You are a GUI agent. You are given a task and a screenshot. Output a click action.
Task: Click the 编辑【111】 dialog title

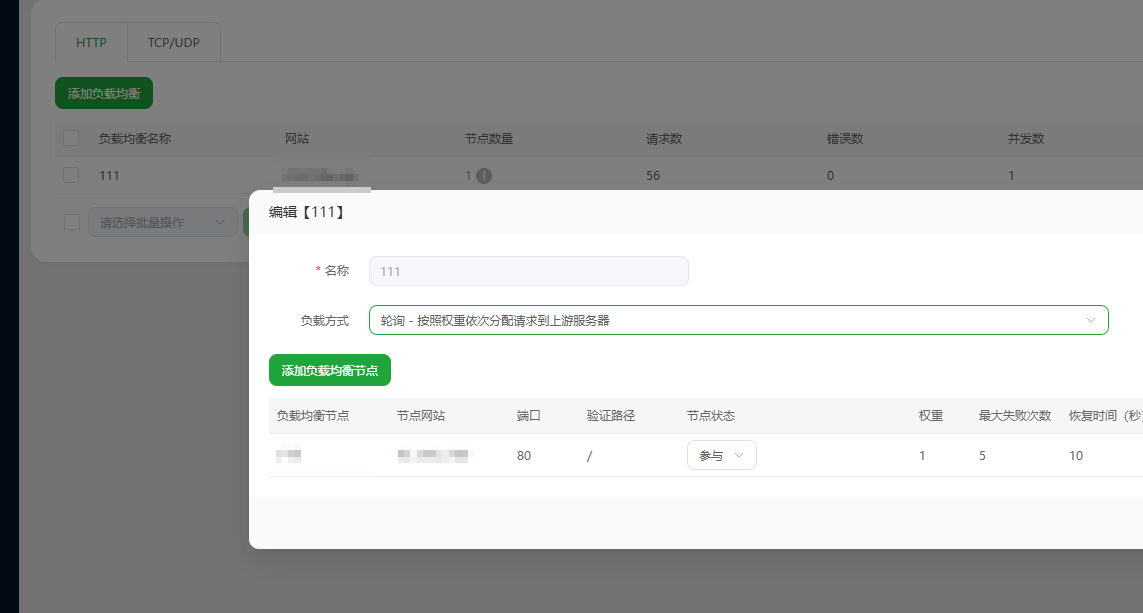click(x=307, y=212)
